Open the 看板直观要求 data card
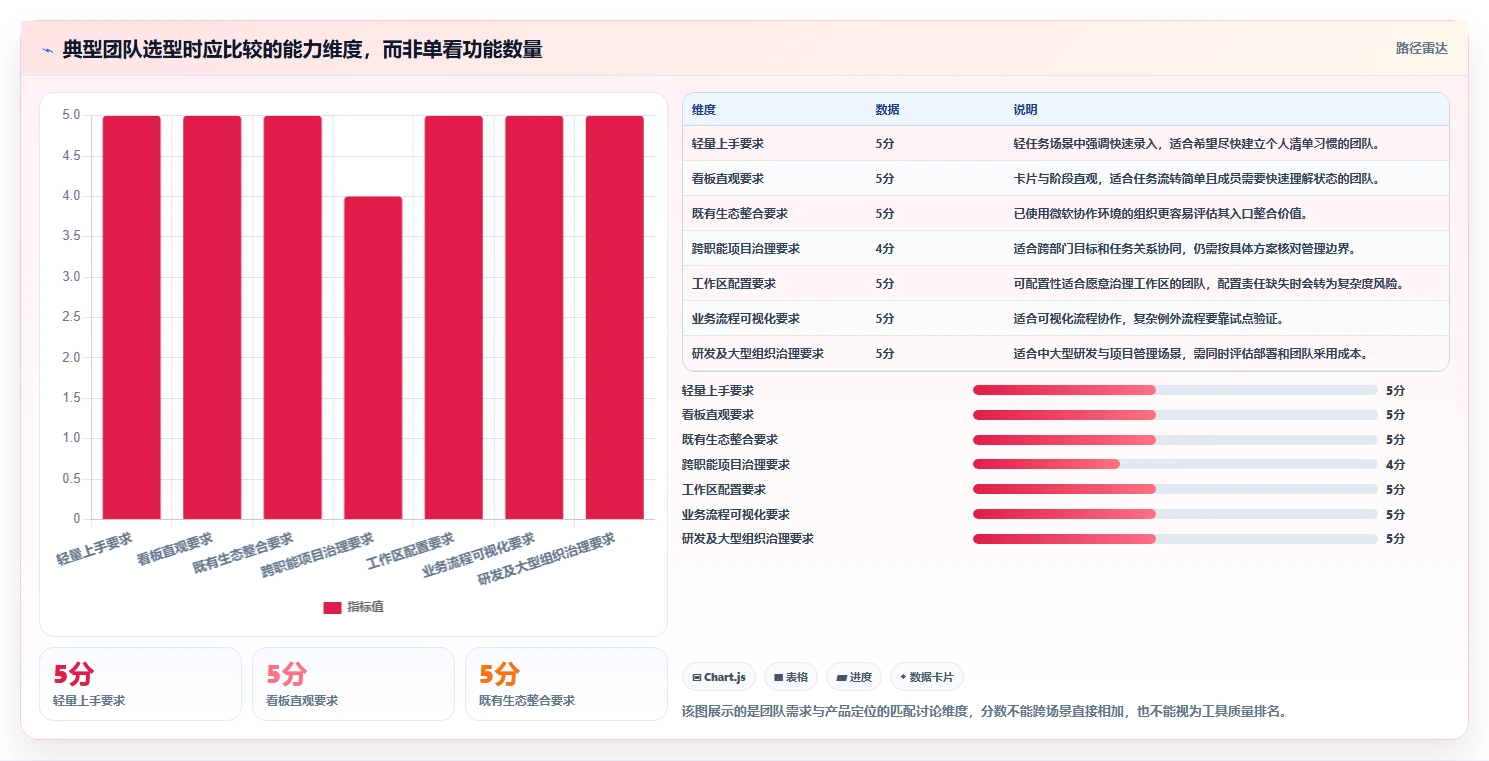This screenshot has height=761, width=1489. pyautogui.click(x=353, y=684)
